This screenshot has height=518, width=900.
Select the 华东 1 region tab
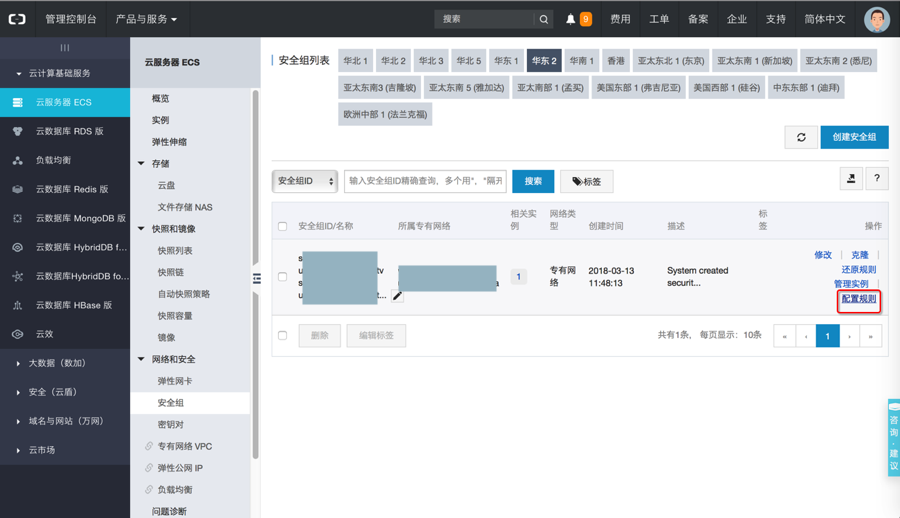tap(506, 61)
